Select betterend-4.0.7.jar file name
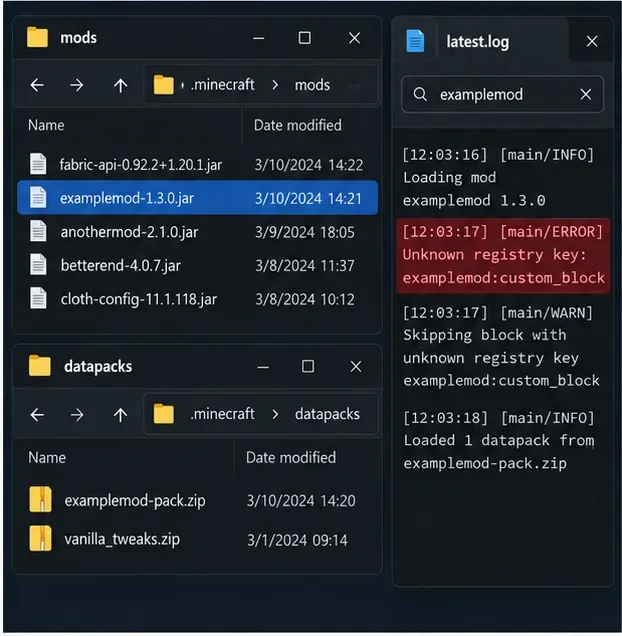Viewport: 622px width, 636px height. point(121,266)
